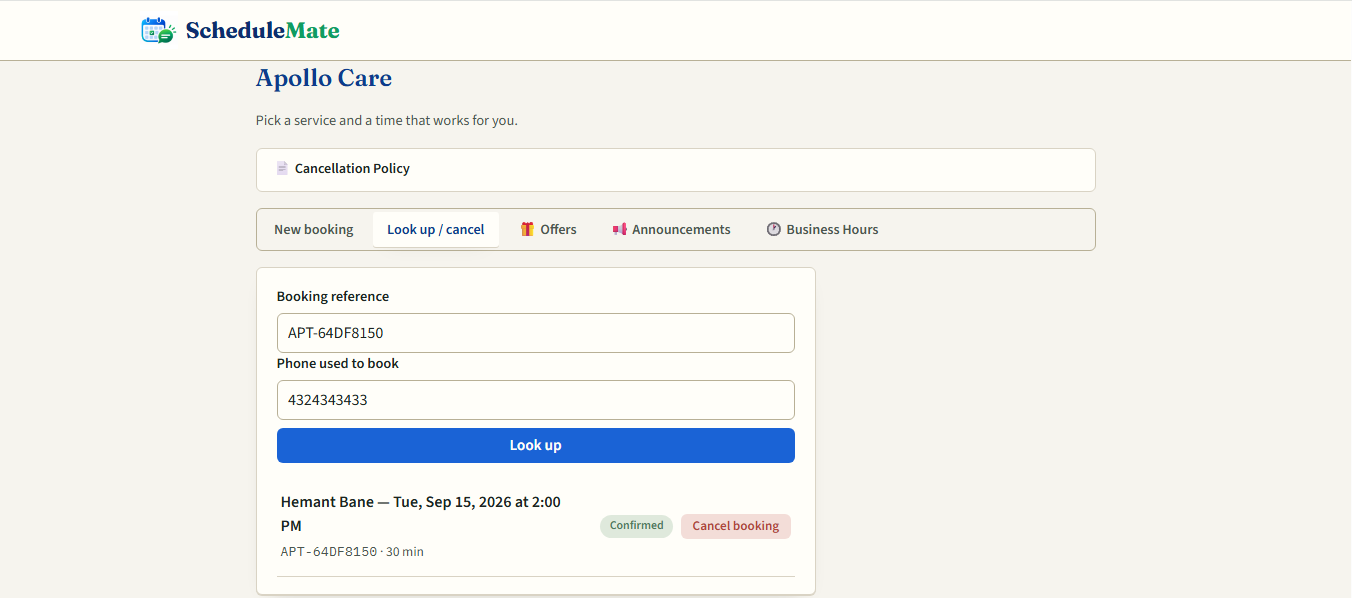Open the Business Hours tab
The height and width of the screenshot is (598, 1352).
[822, 229]
